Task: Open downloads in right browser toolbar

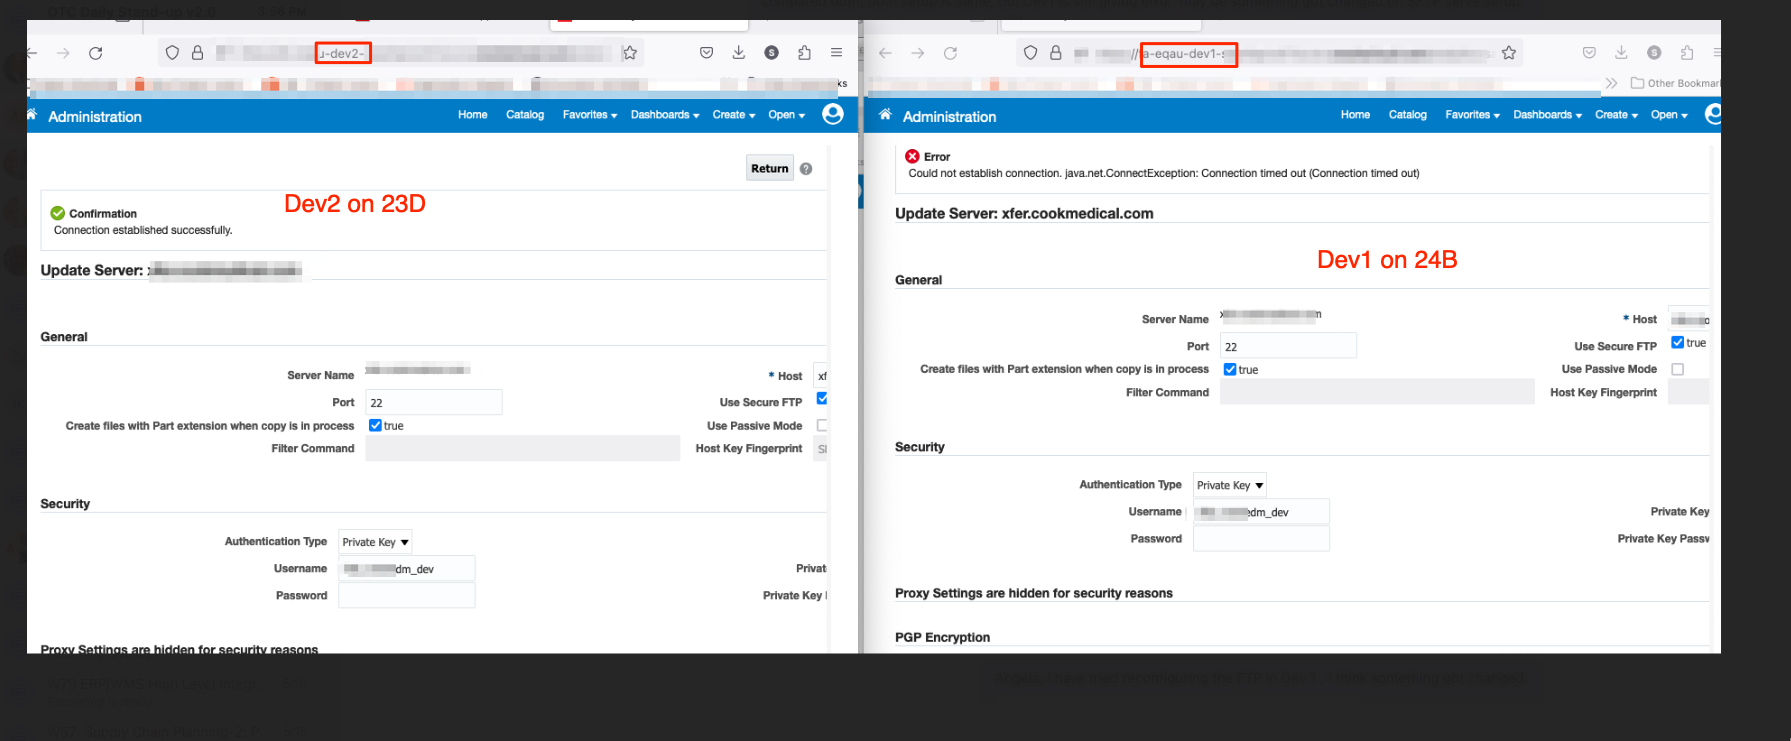Action: [x=1621, y=53]
